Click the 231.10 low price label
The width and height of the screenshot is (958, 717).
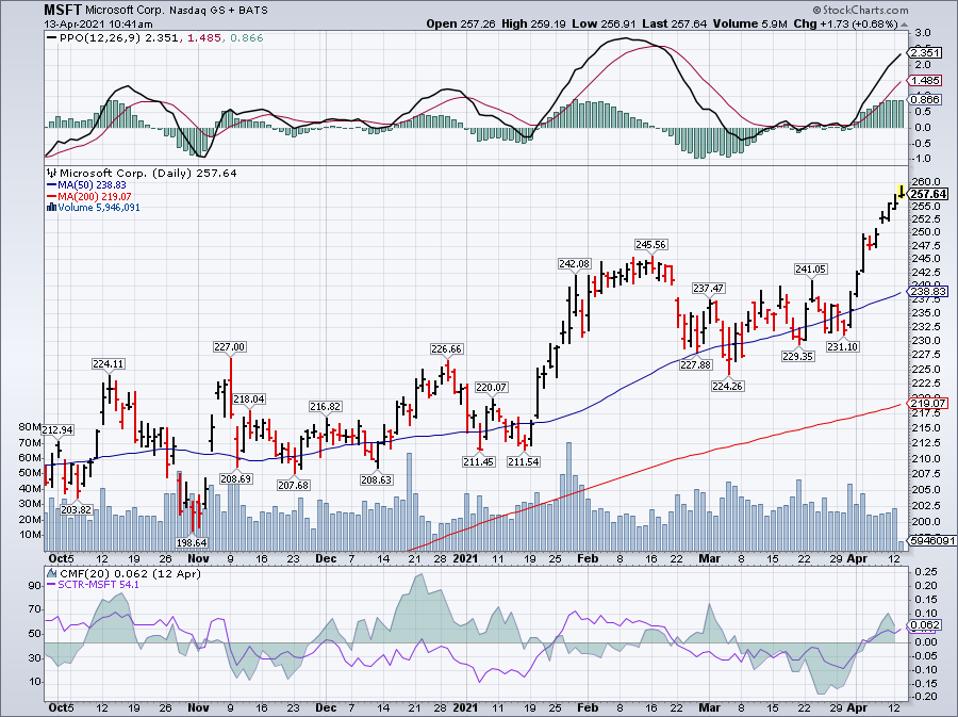click(x=843, y=347)
